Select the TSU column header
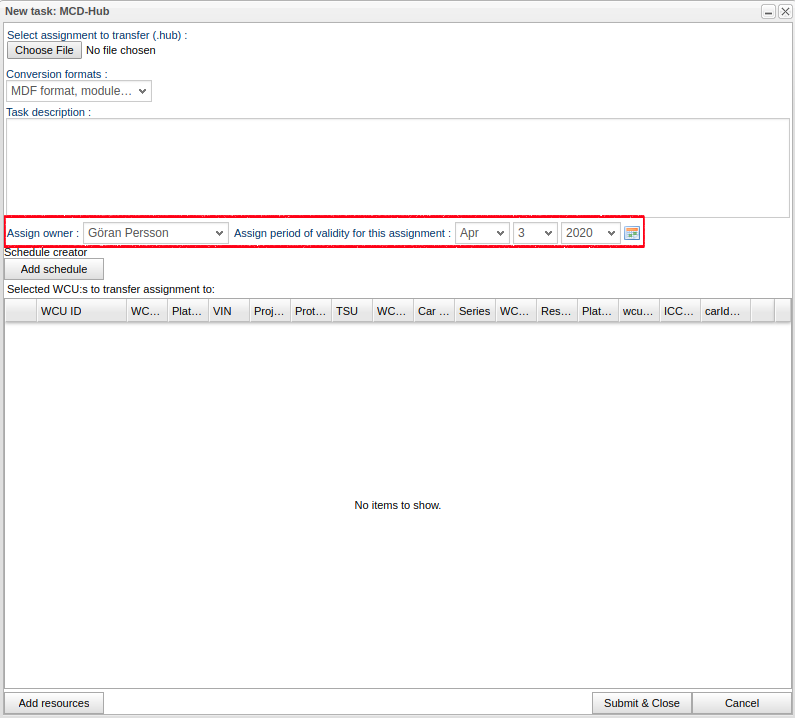The width and height of the screenshot is (795, 718). click(351, 311)
